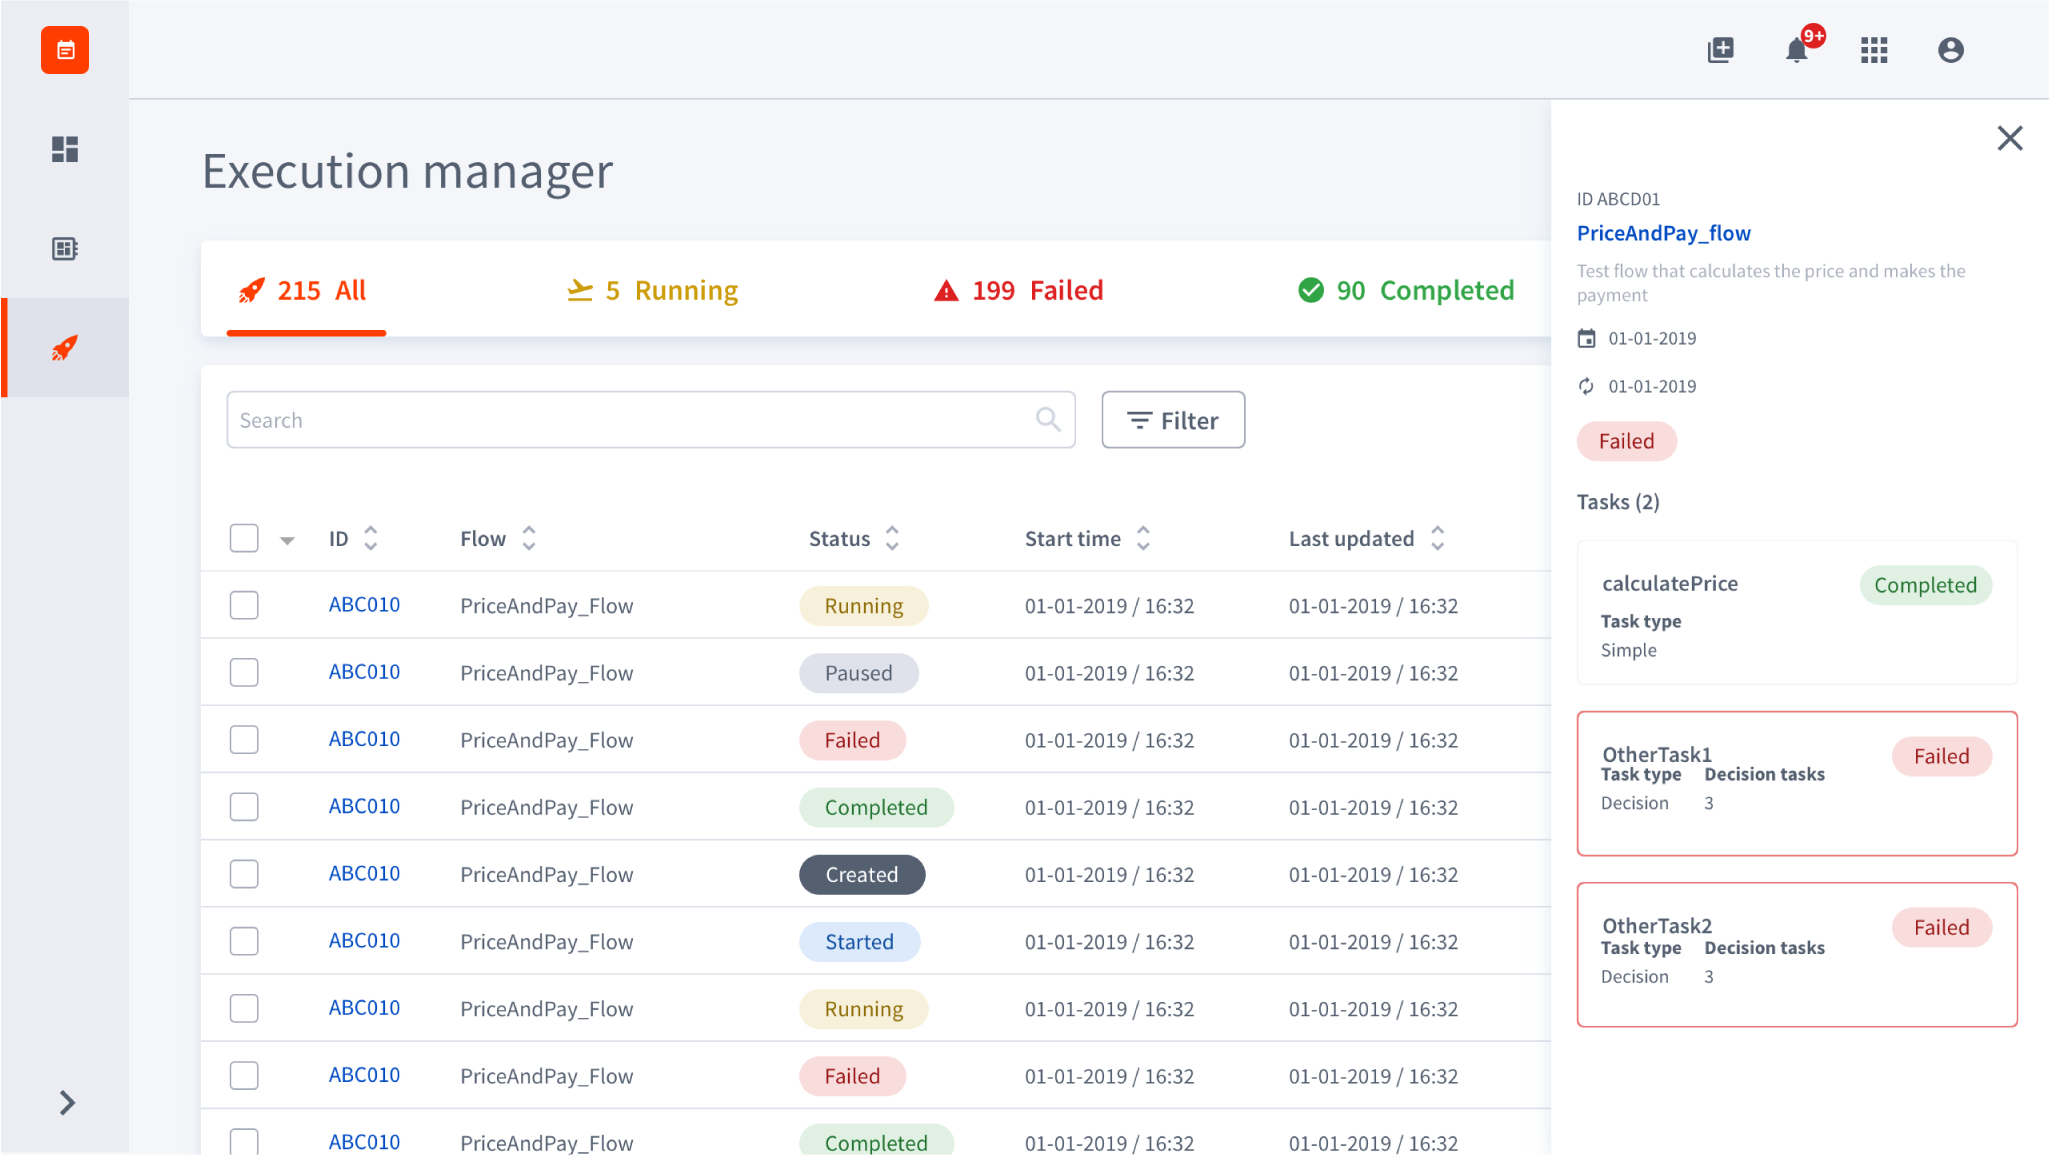Check the Created row checkbox
The height and width of the screenshot is (1156, 2051).
pos(244,874)
